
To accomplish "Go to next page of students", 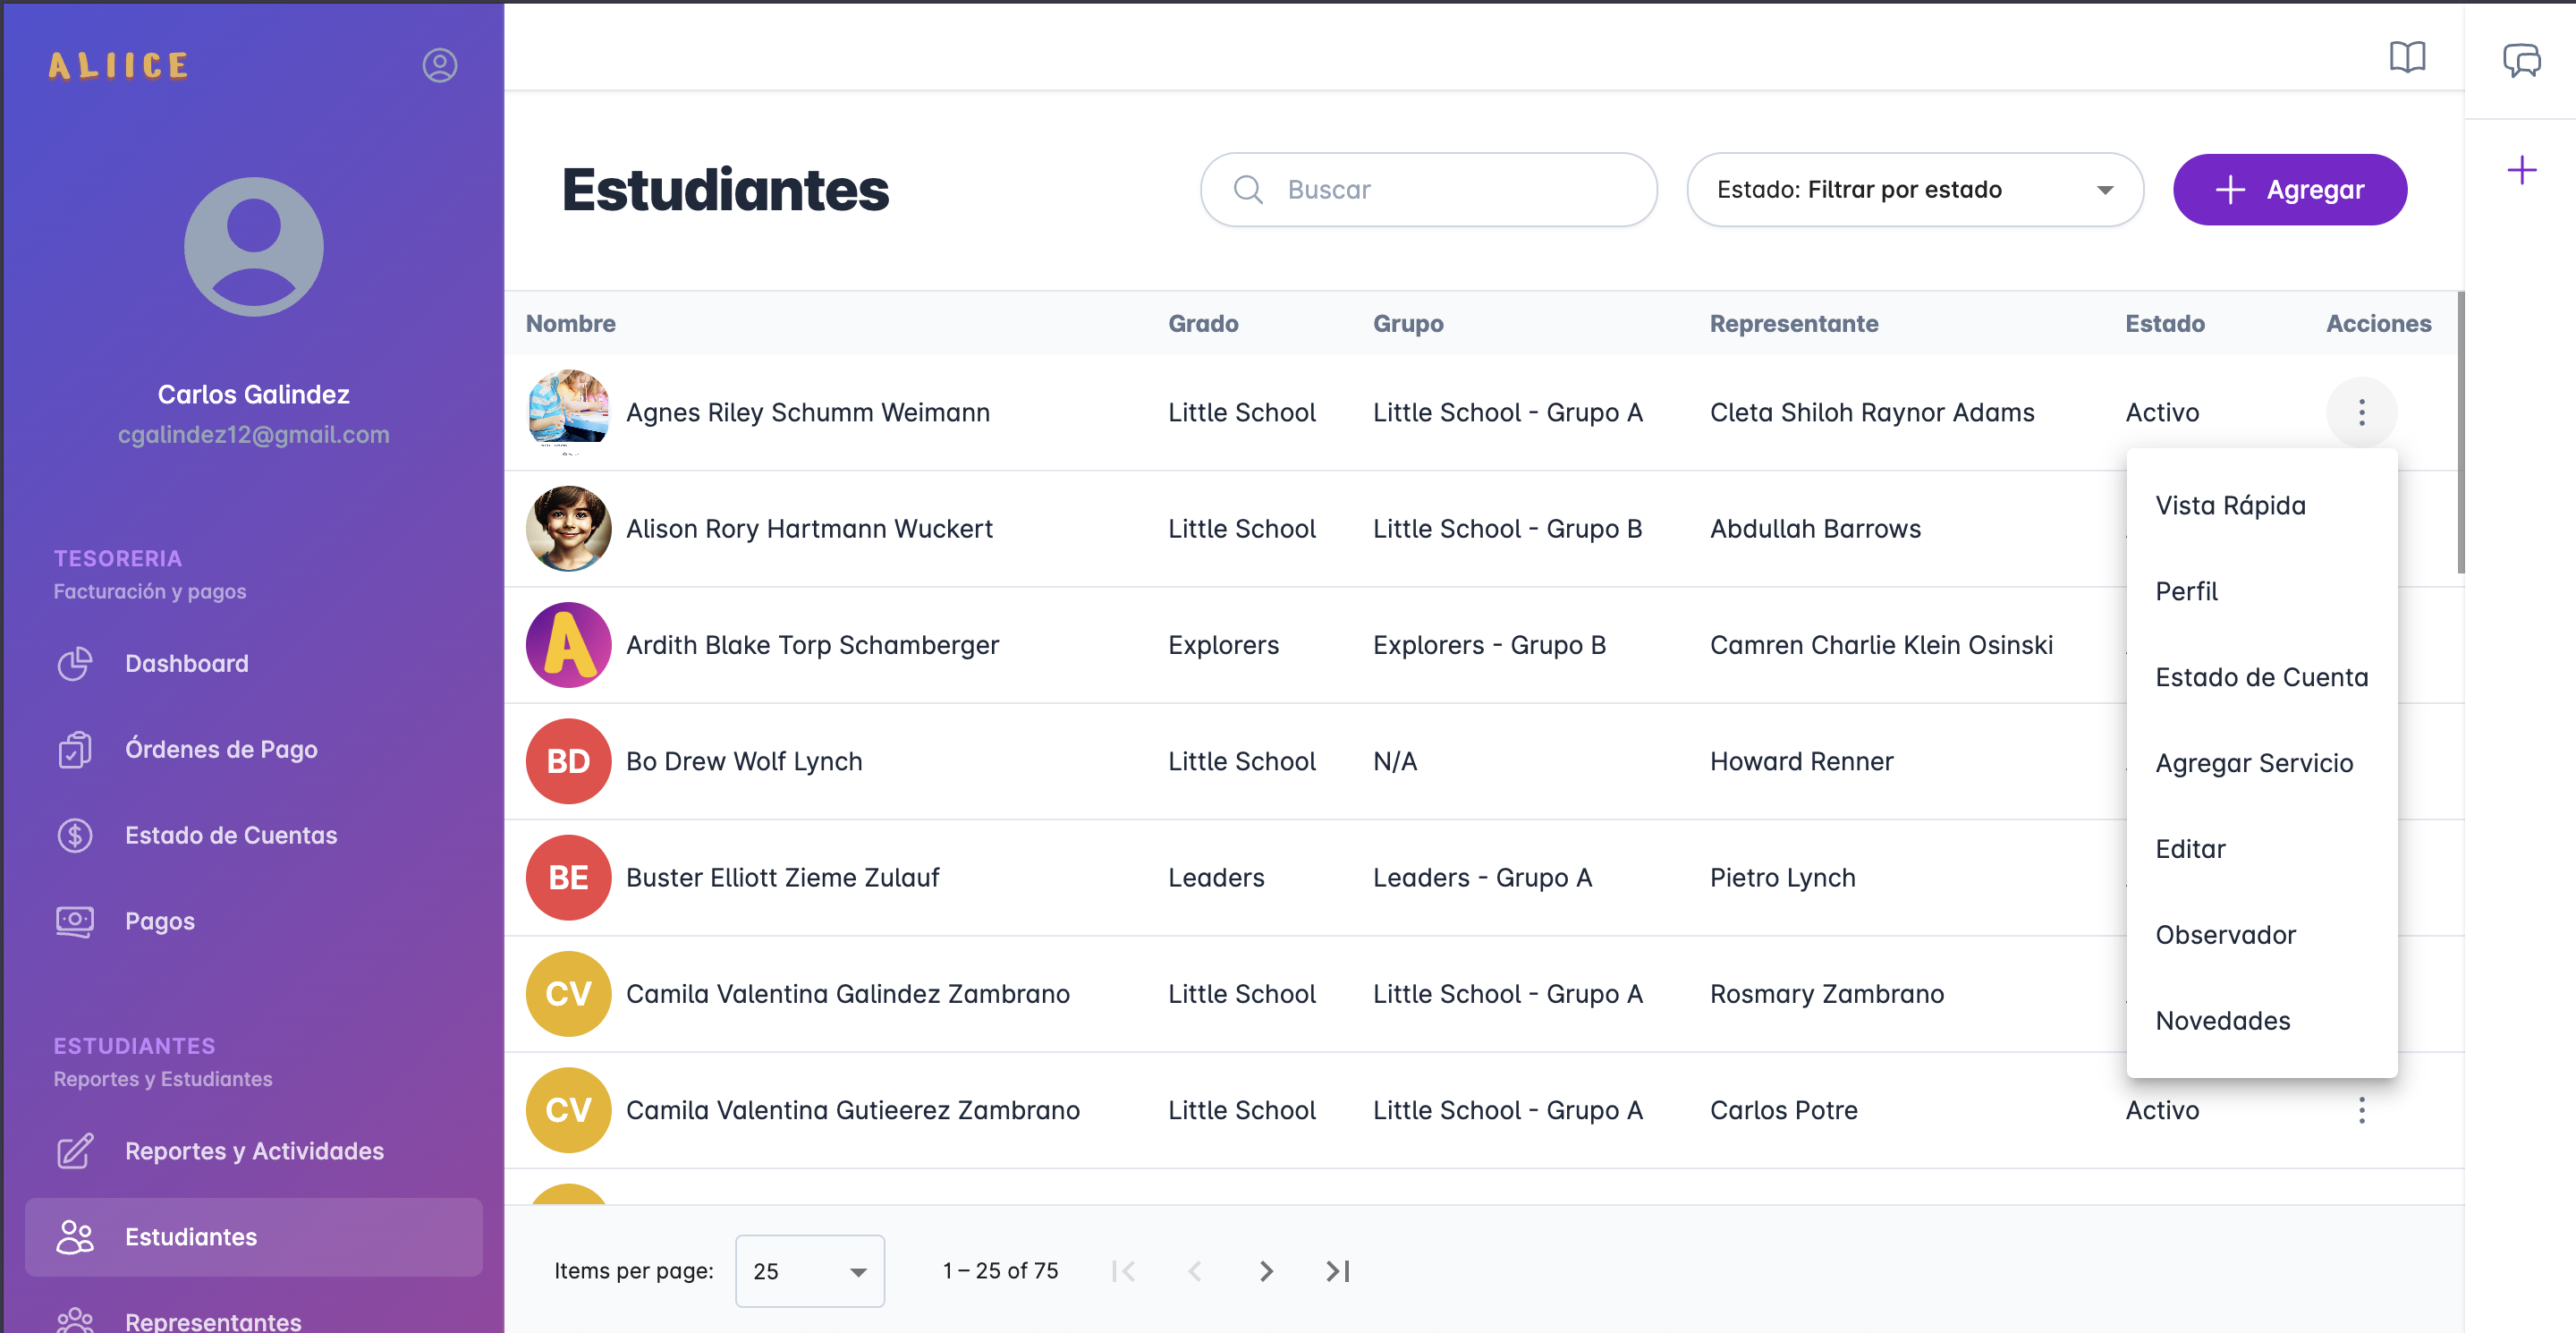I will point(1266,1271).
